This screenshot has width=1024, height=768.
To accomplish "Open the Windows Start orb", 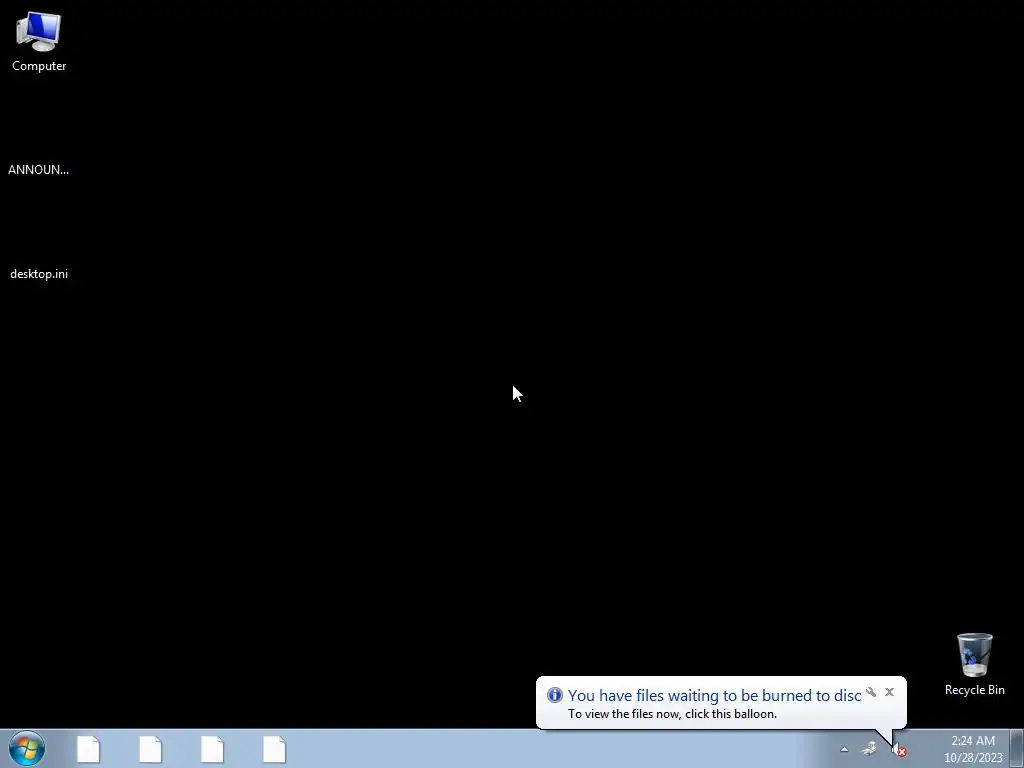I will point(27,749).
